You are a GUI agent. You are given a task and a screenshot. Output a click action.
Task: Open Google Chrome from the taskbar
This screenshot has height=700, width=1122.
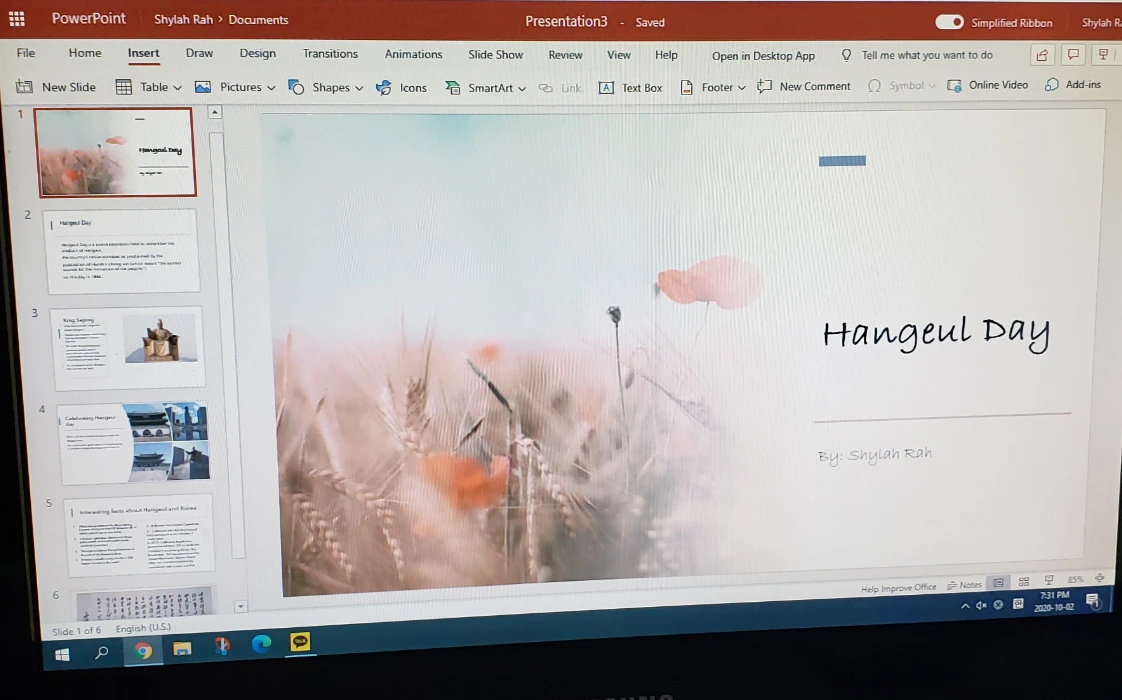pos(143,650)
